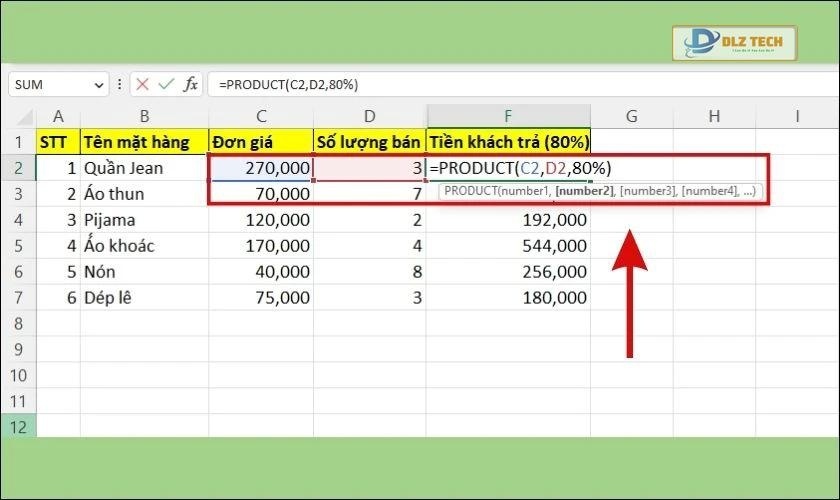Select row 11 header
The image size is (840, 500).
(18, 401)
